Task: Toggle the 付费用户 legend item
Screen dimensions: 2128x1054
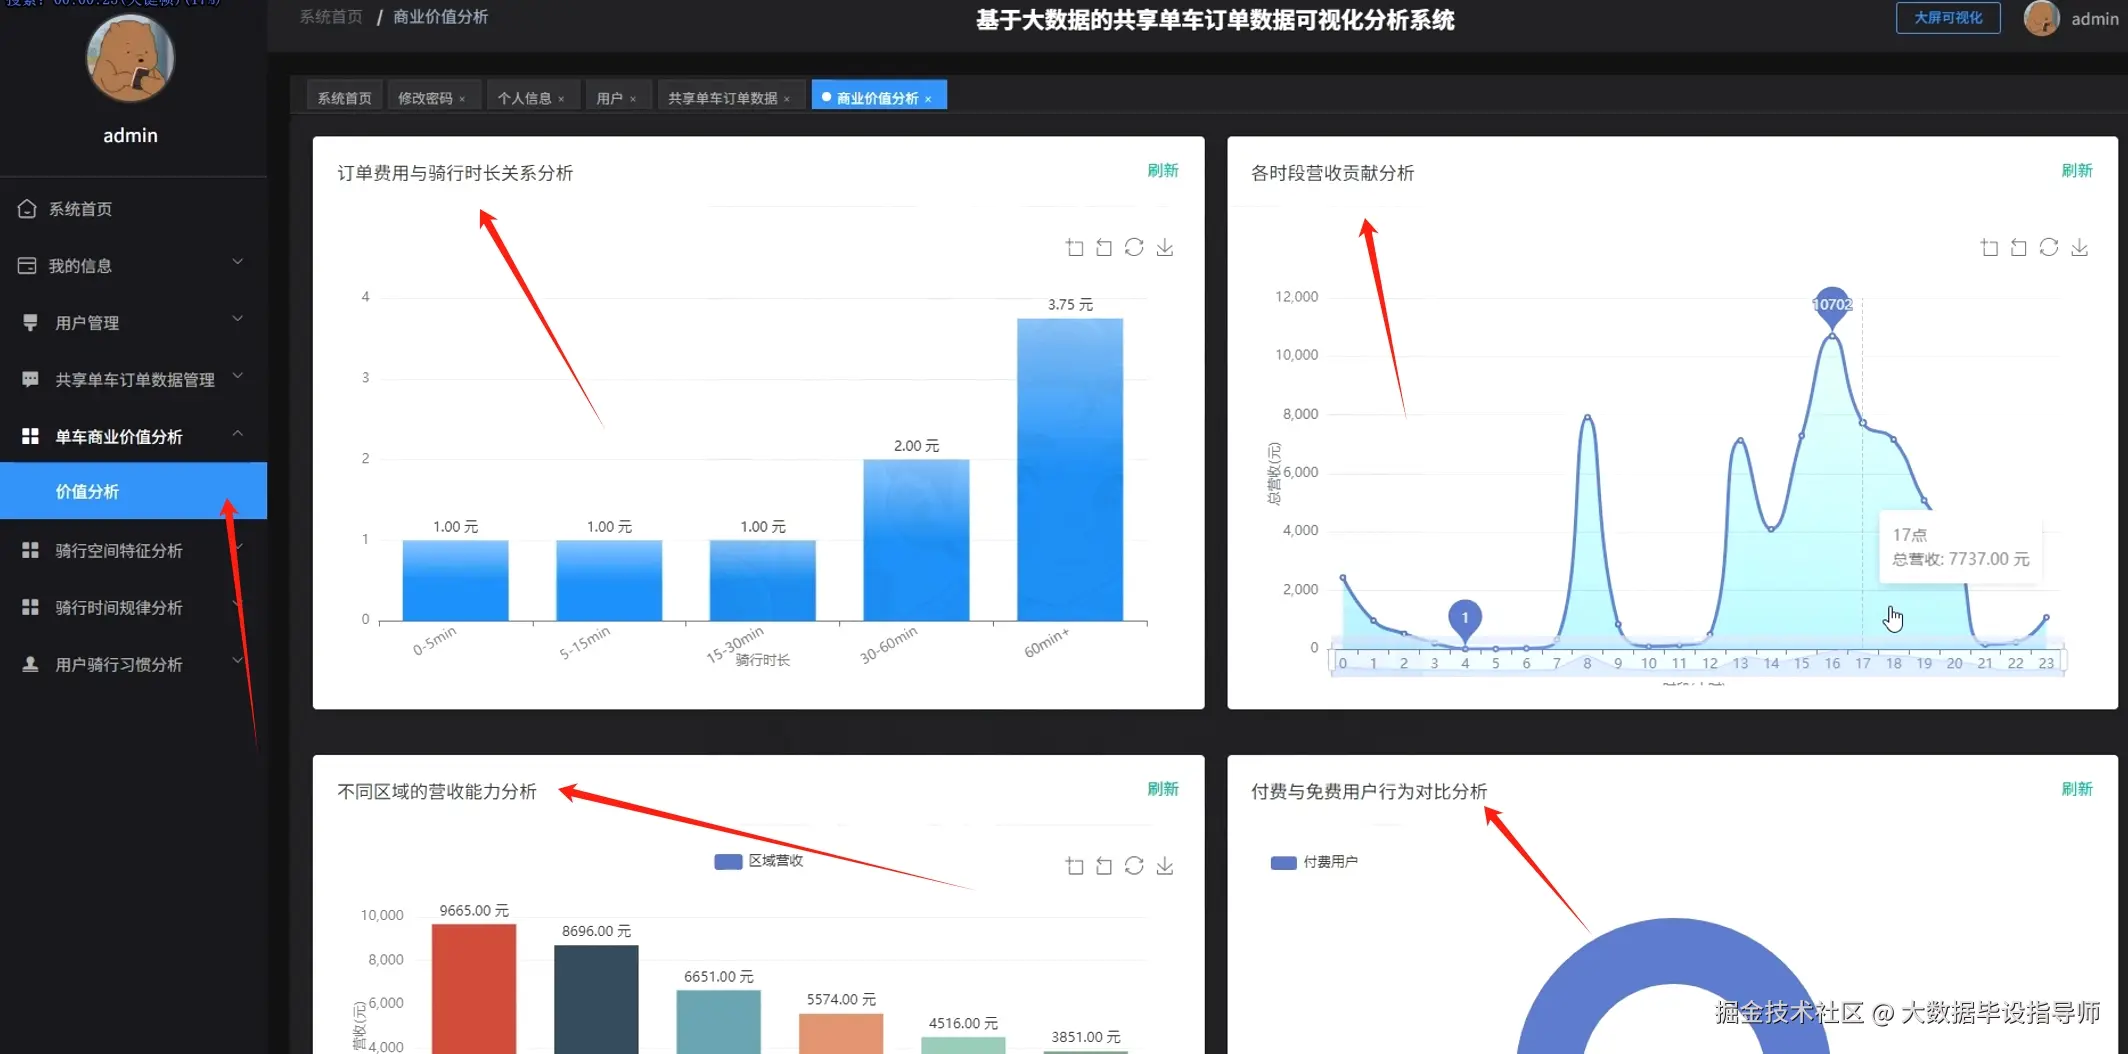Action: (x=1314, y=861)
